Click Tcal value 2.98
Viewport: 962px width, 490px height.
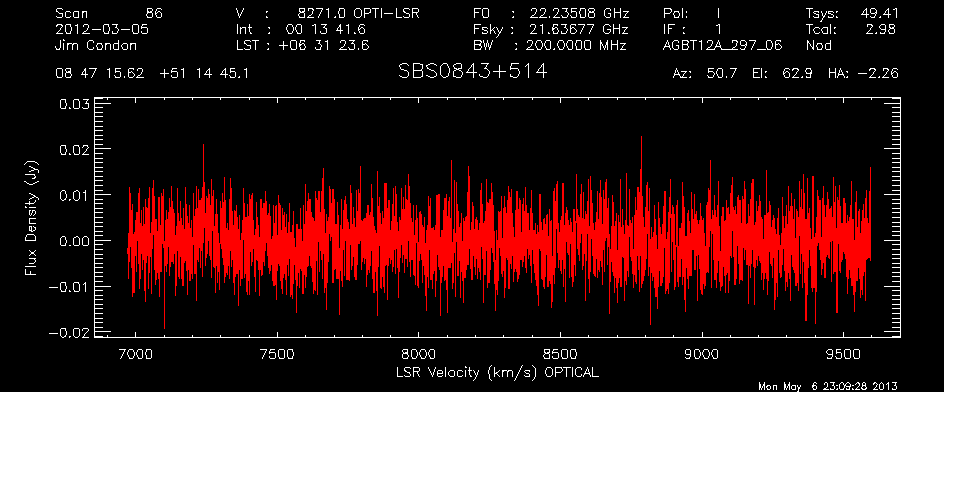click(x=882, y=29)
